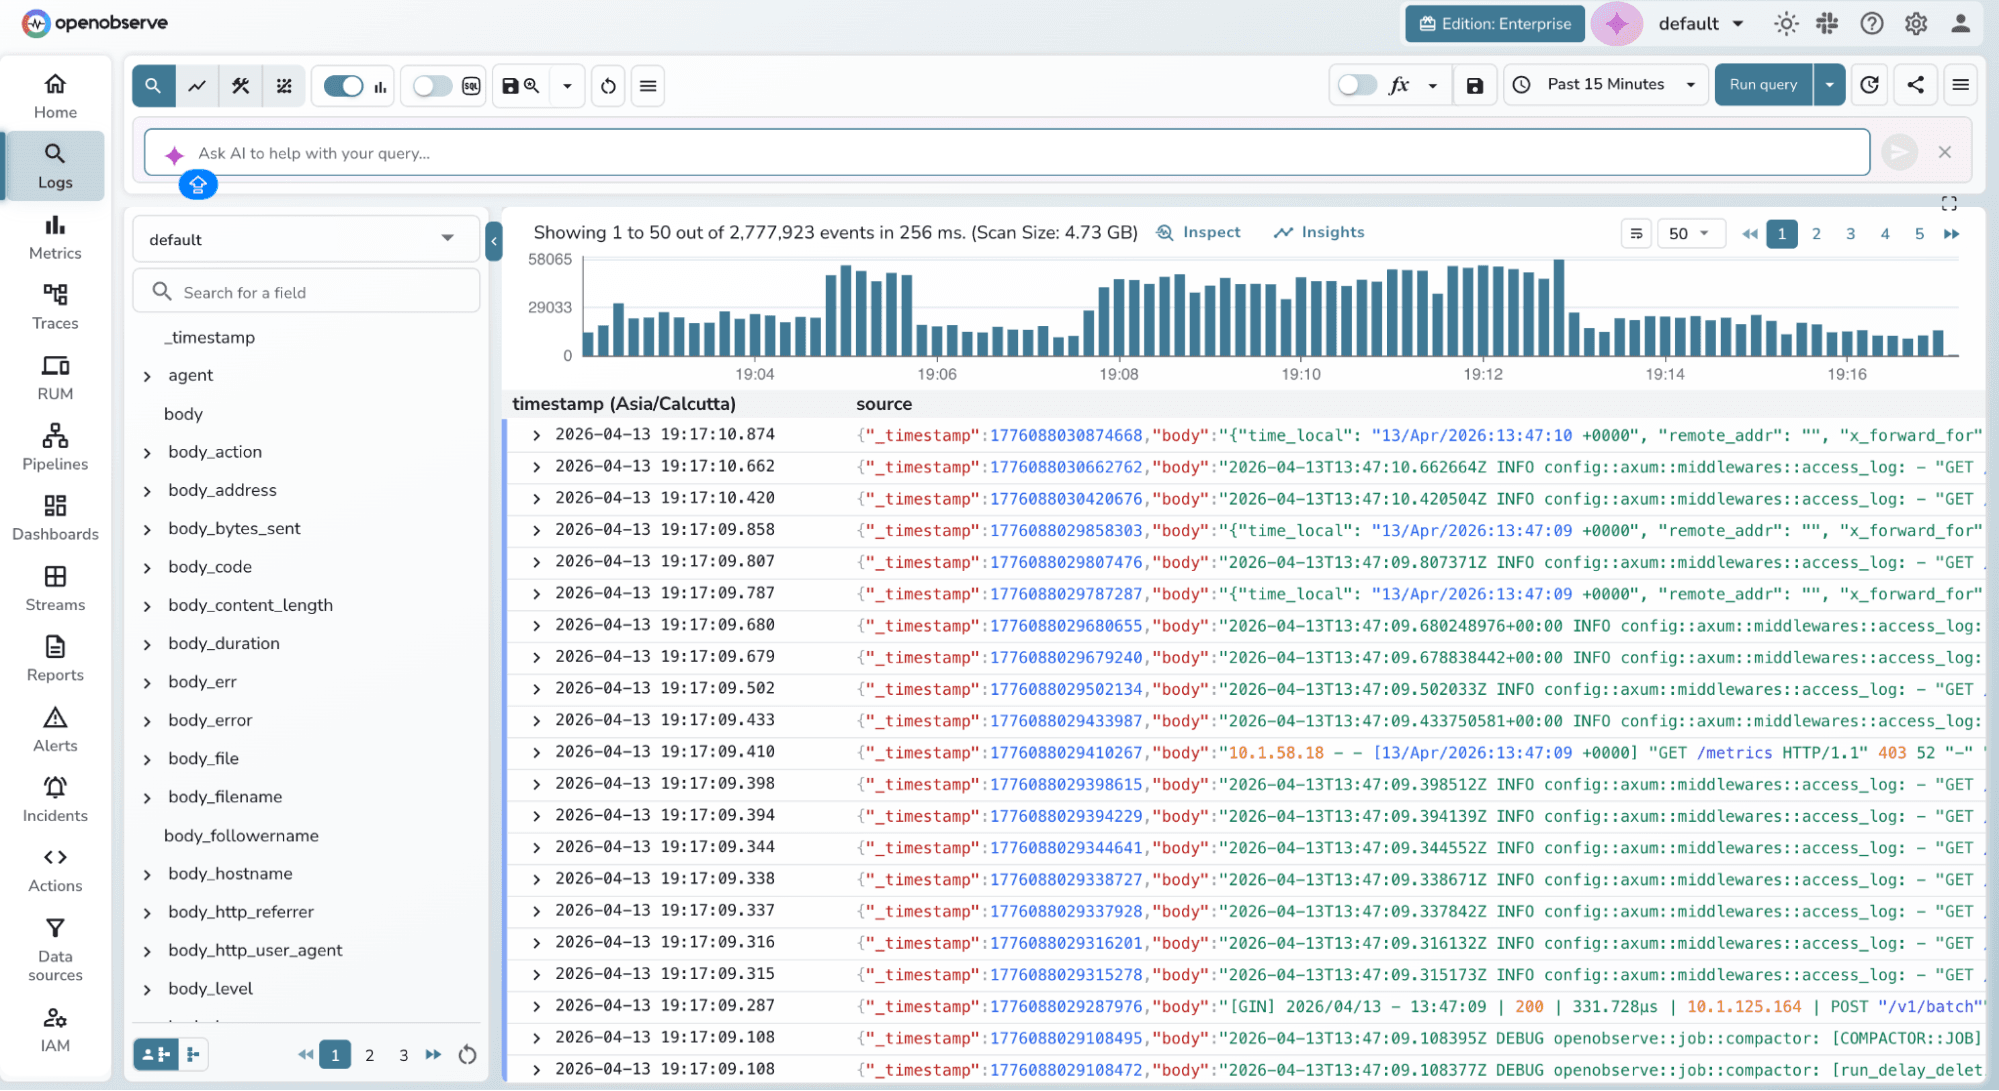
Task: Click the Run query button
Action: (x=1763, y=85)
